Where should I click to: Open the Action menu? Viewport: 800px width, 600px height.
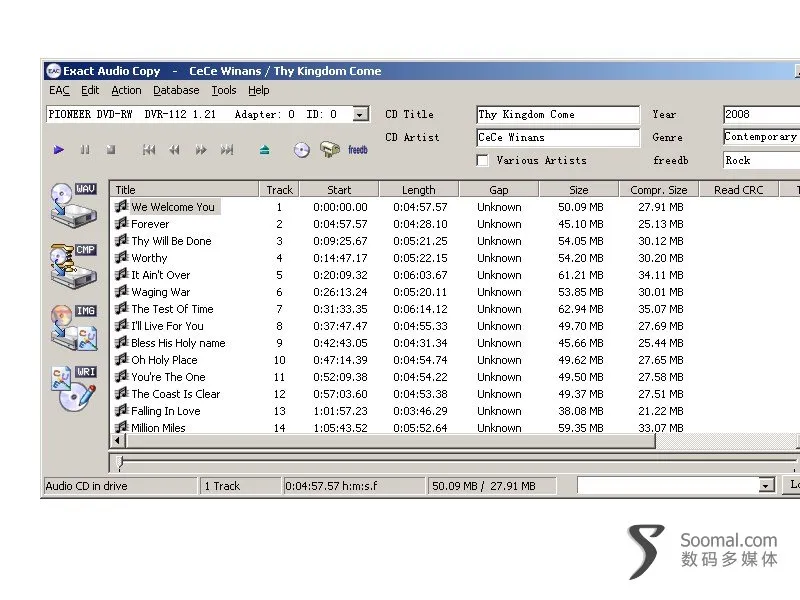[x=126, y=90]
